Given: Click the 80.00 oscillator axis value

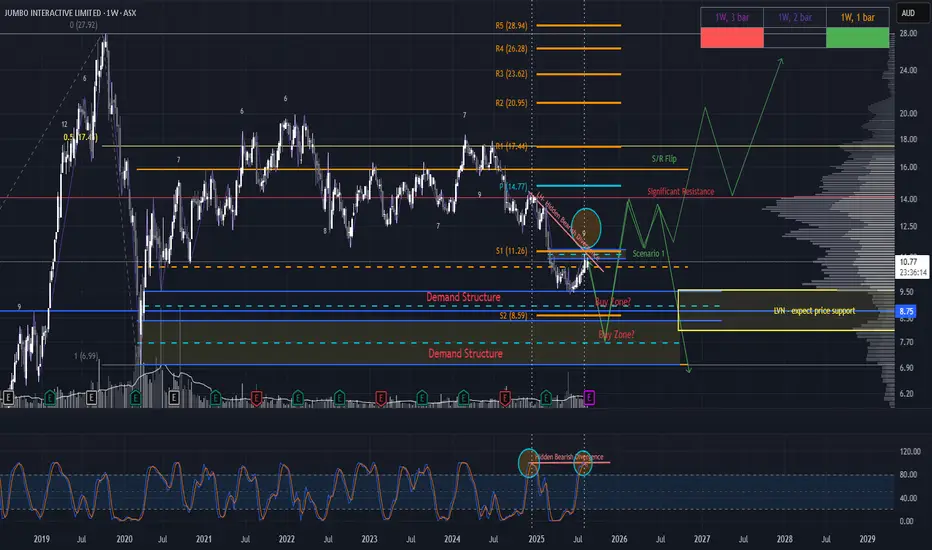Looking at the screenshot, I should [x=907, y=474].
